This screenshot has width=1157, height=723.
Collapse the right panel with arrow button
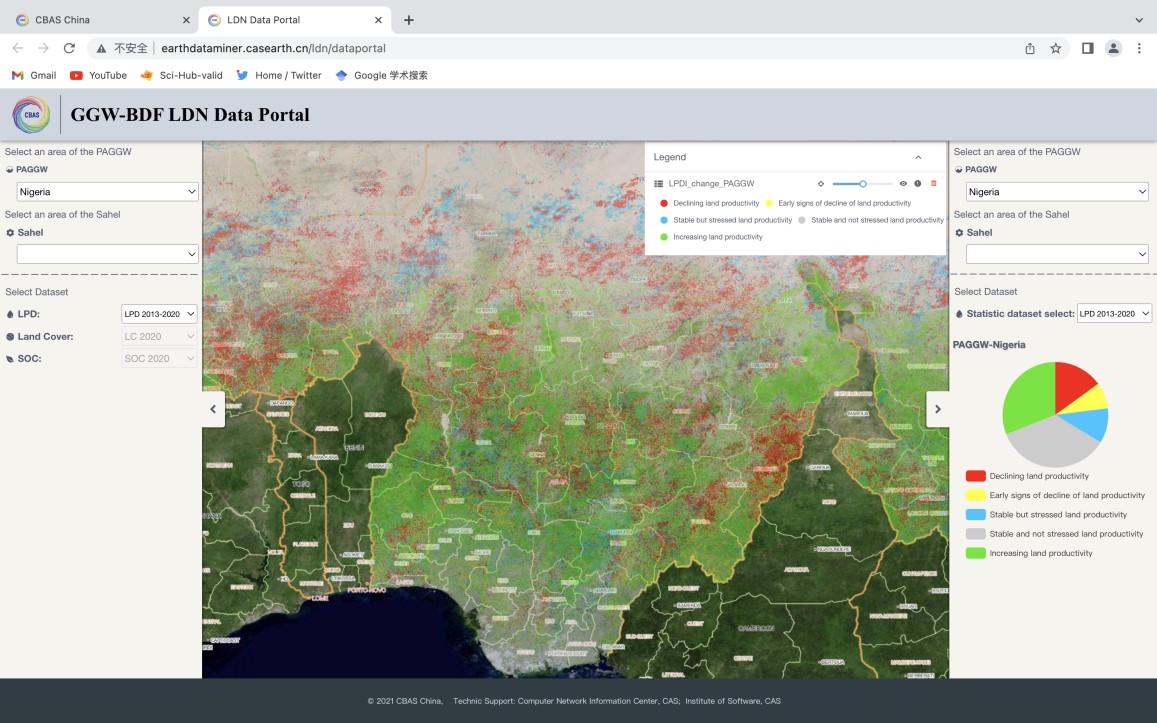937,409
